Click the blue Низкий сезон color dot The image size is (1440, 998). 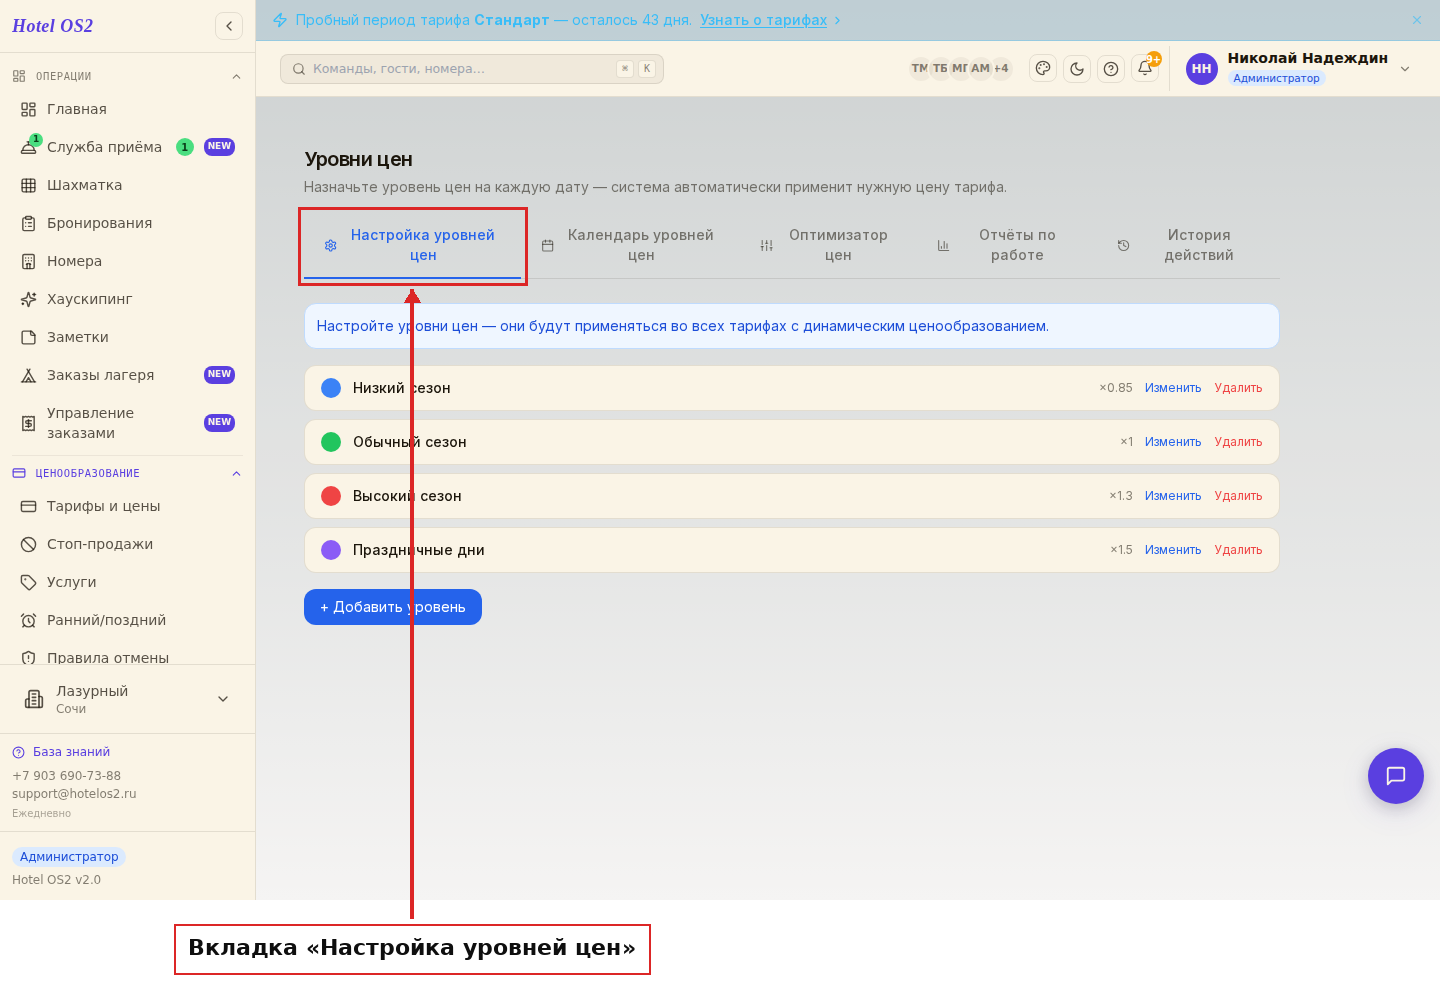331,388
